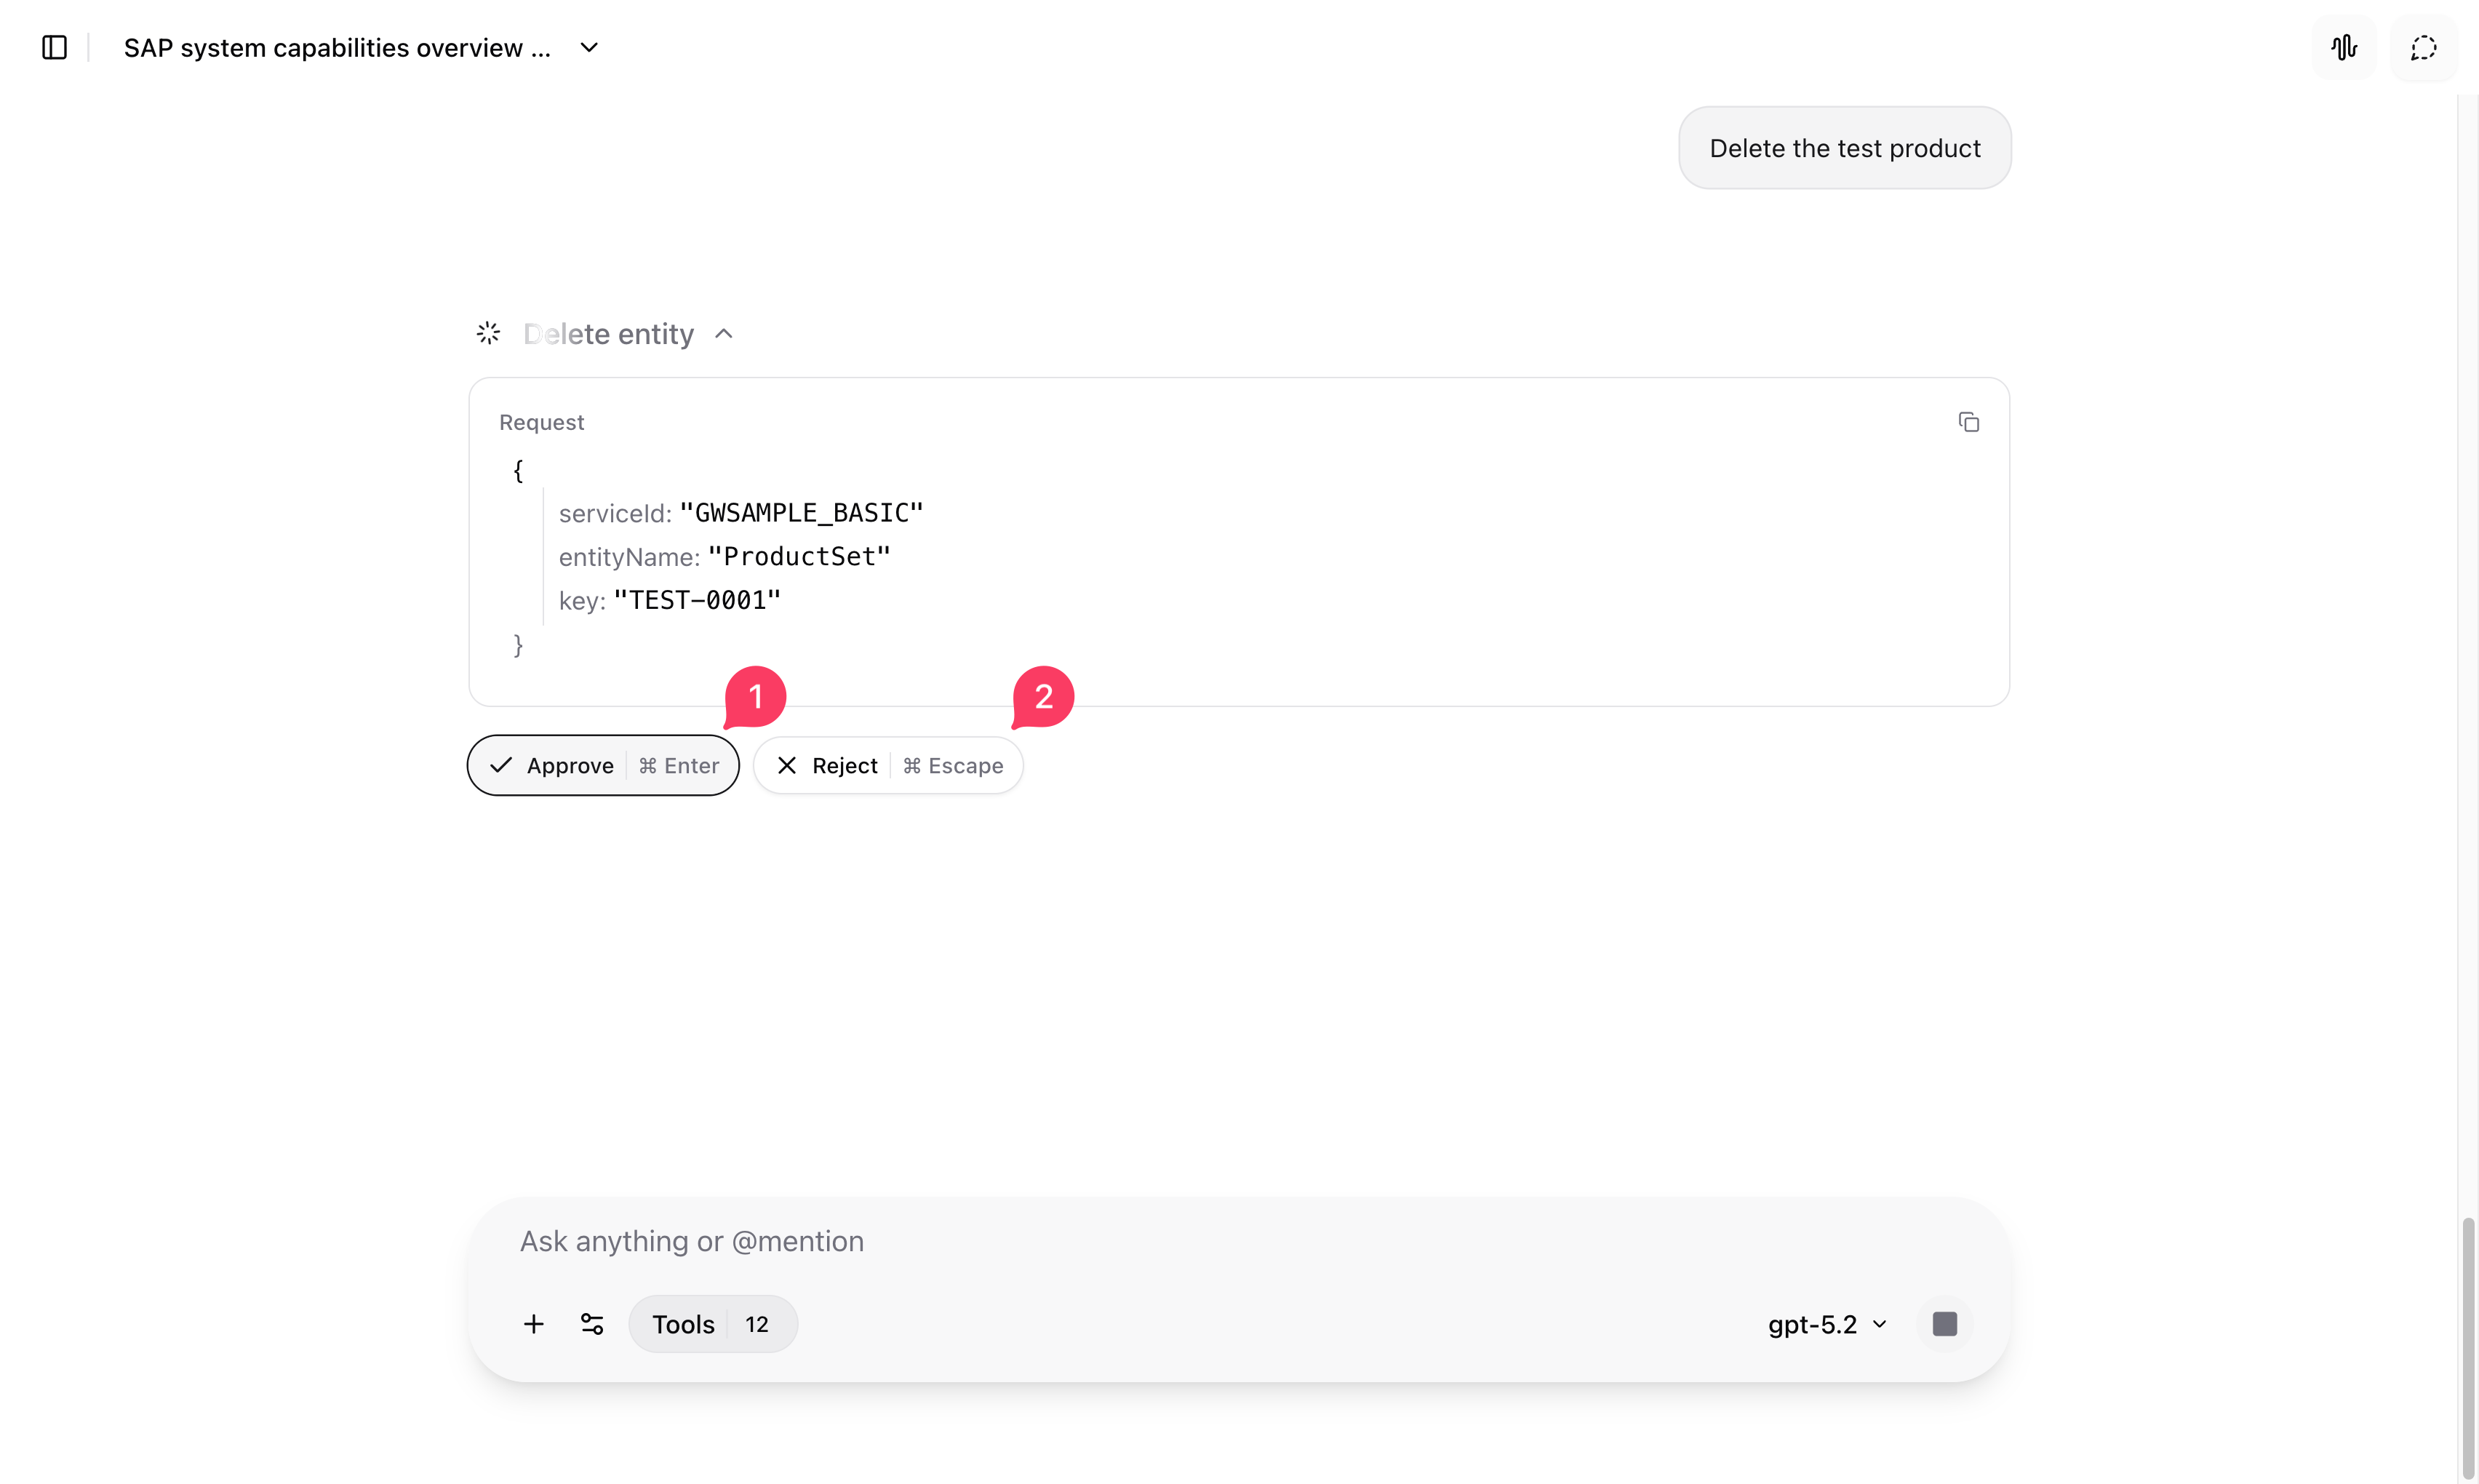Copy the request JSON
2479x1484 pixels.
pyautogui.click(x=1968, y=422)
